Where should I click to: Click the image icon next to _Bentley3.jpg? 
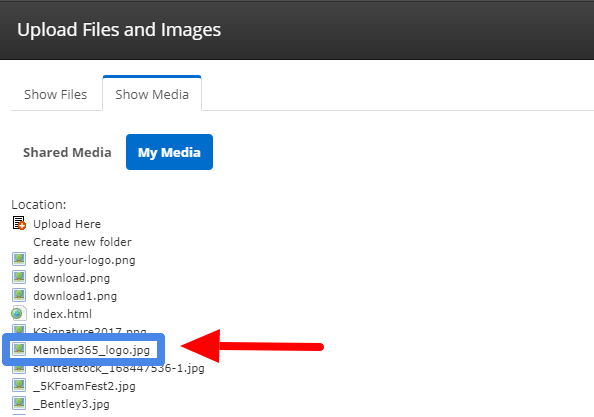tap(19, 403)
